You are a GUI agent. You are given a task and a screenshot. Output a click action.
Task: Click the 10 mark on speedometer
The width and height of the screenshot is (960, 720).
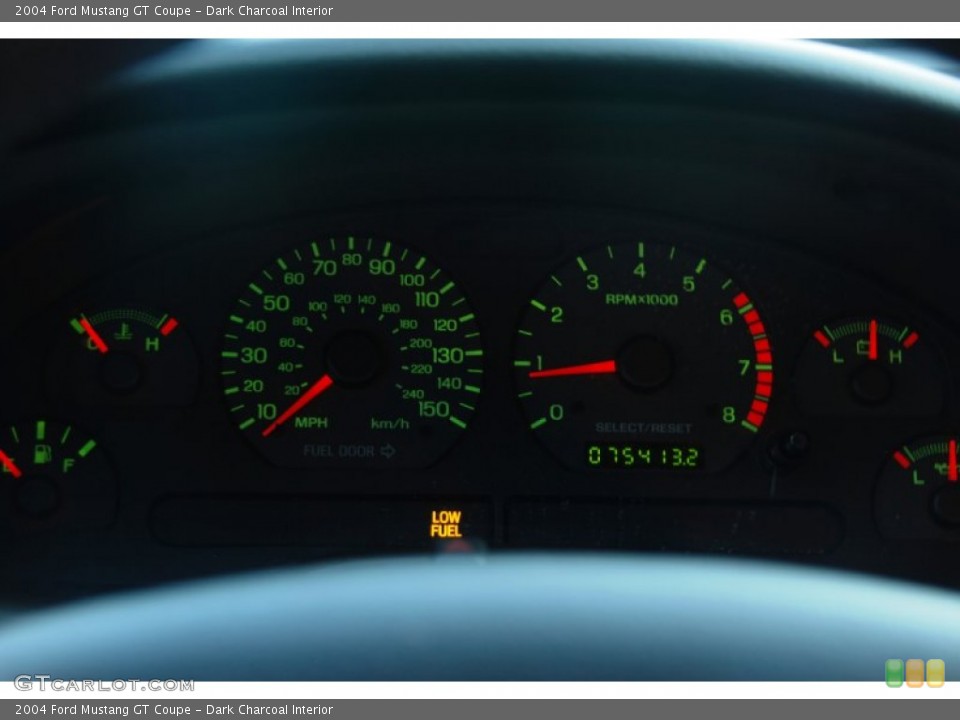[x=266, y=411]
